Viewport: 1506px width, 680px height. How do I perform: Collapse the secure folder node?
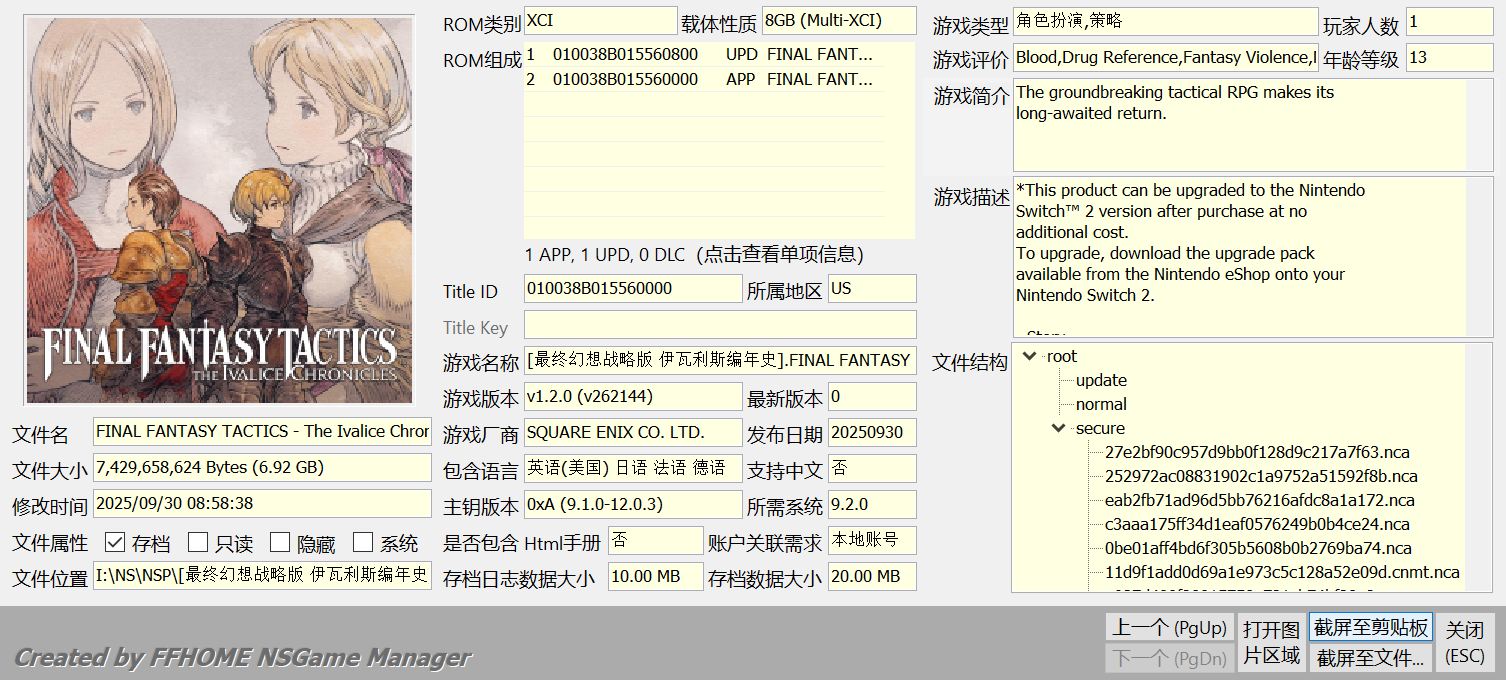(1059, 428)
